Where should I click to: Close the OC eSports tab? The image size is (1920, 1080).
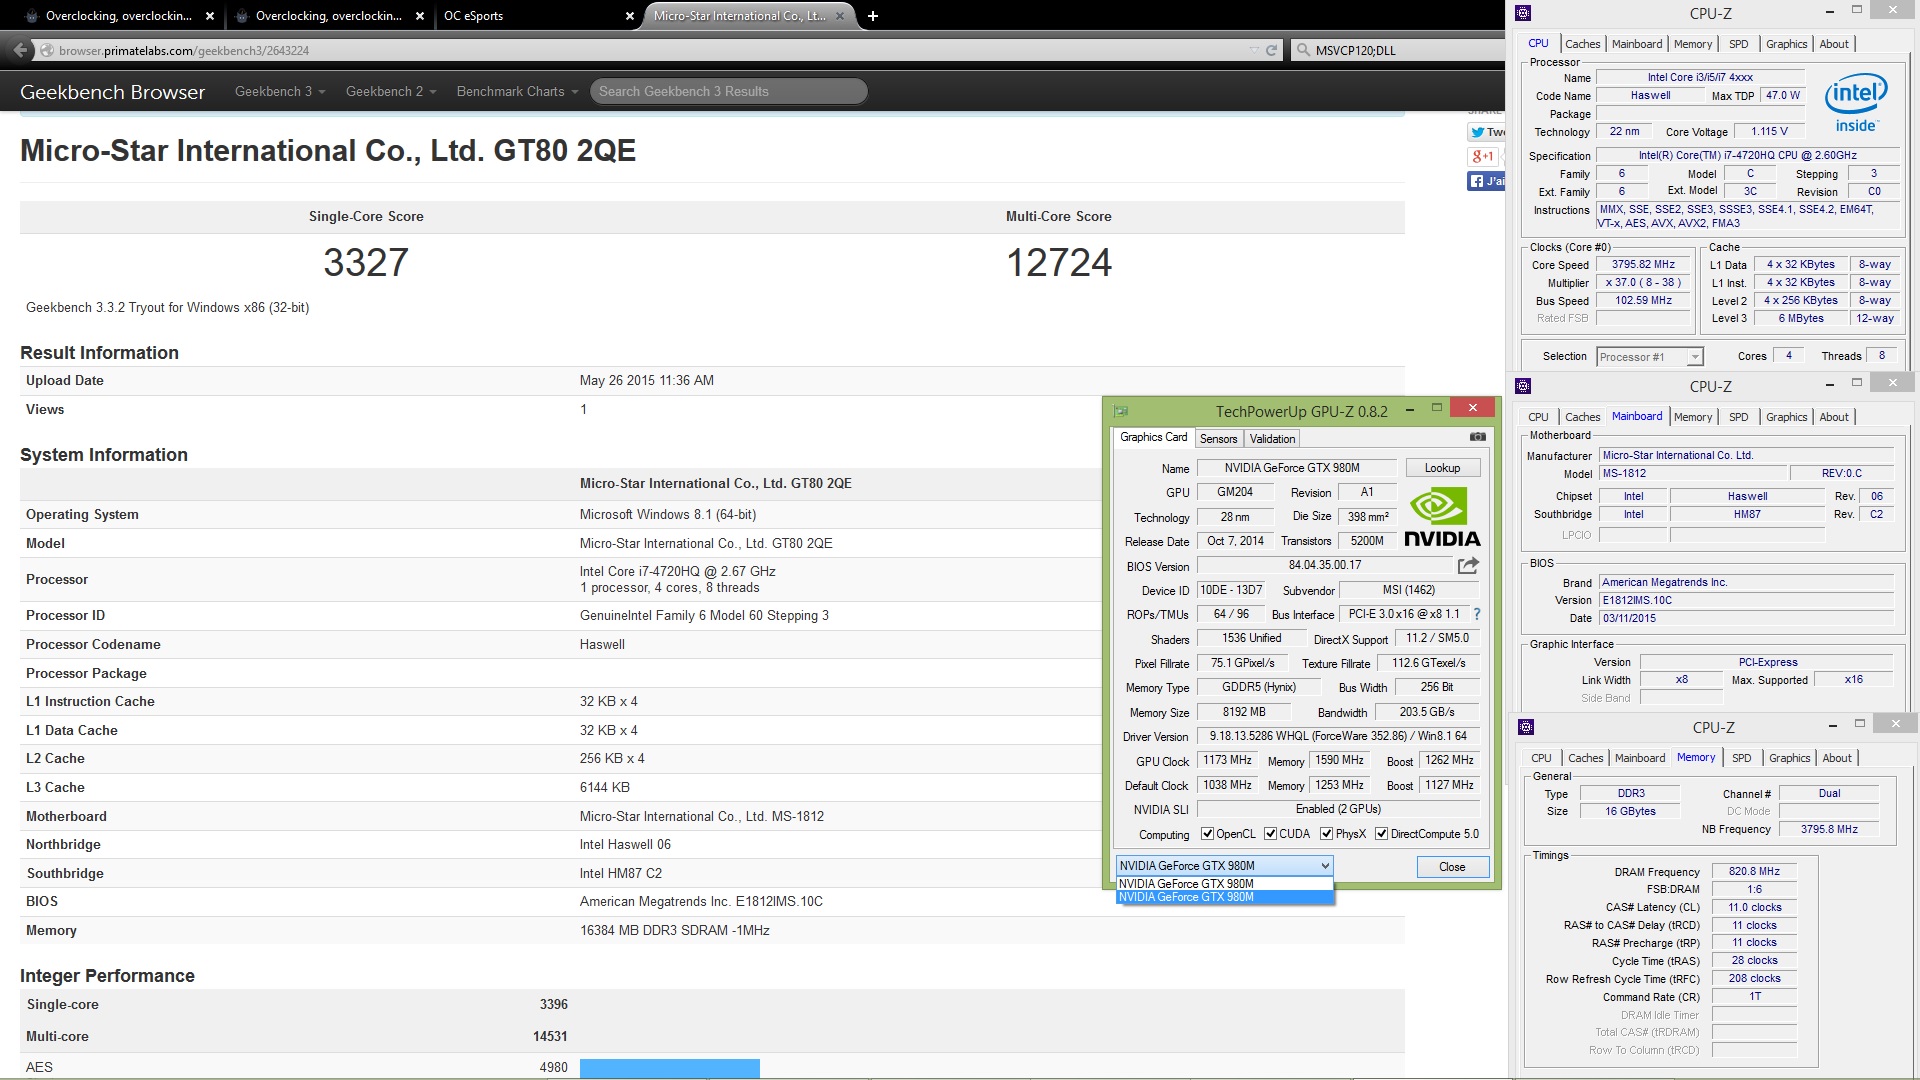[629, 16]
